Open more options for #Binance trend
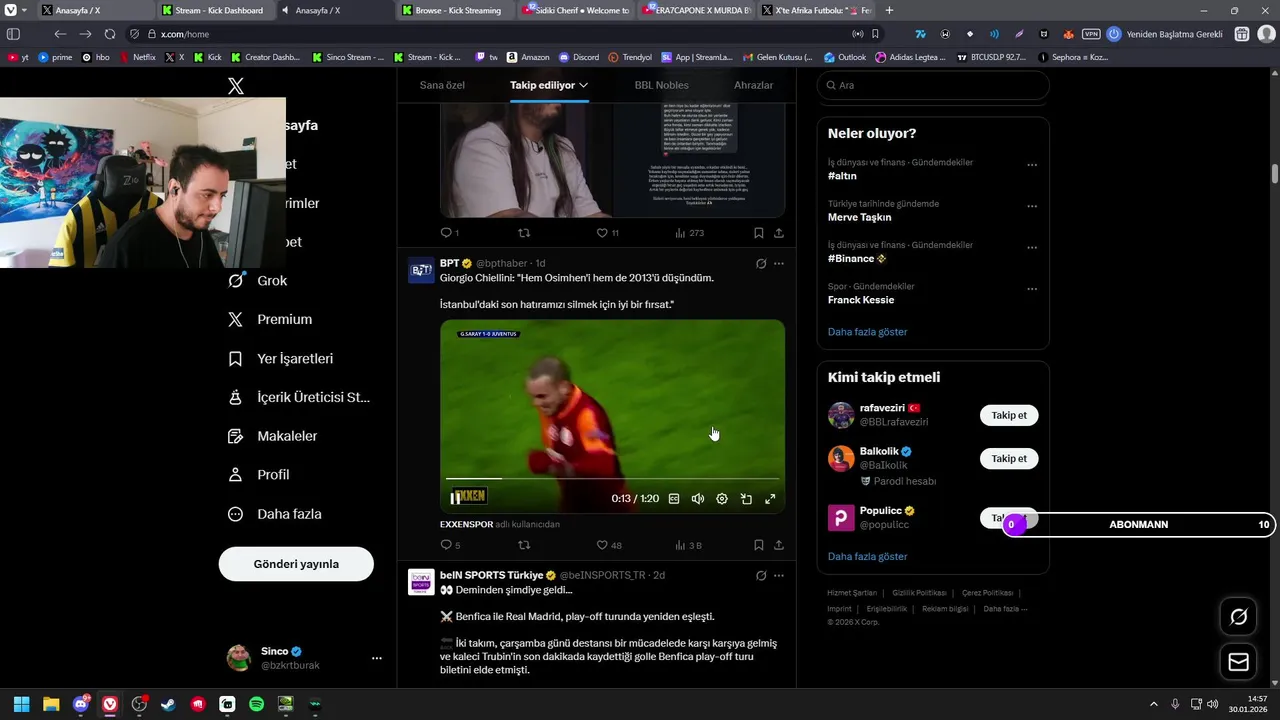Image resolution: width=1280 pixels, height=720 pixels. (1032, 248)
